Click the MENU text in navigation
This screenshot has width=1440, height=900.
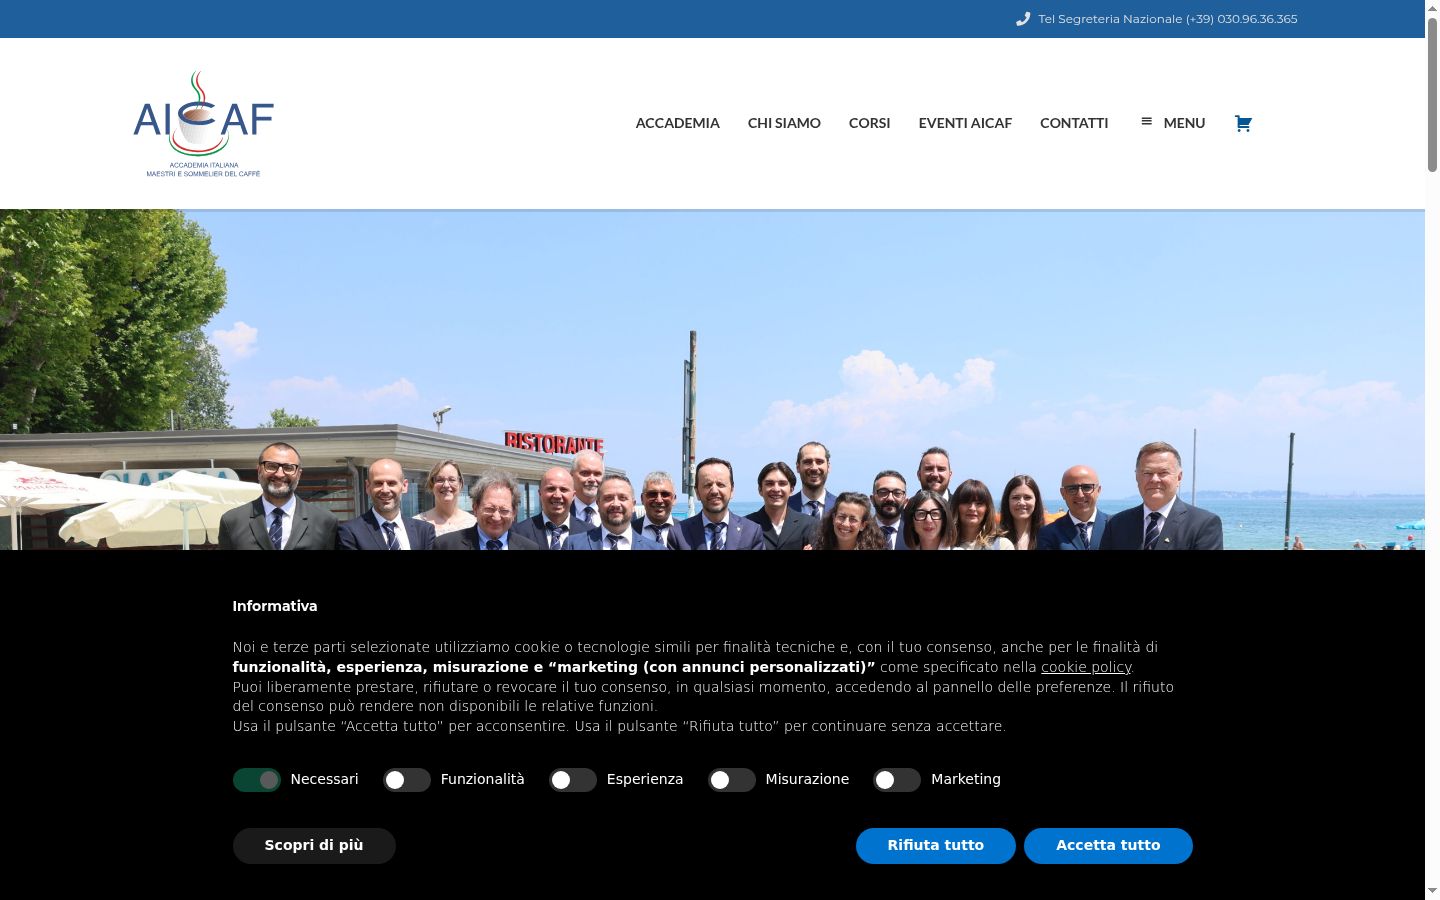(1184, 123)
